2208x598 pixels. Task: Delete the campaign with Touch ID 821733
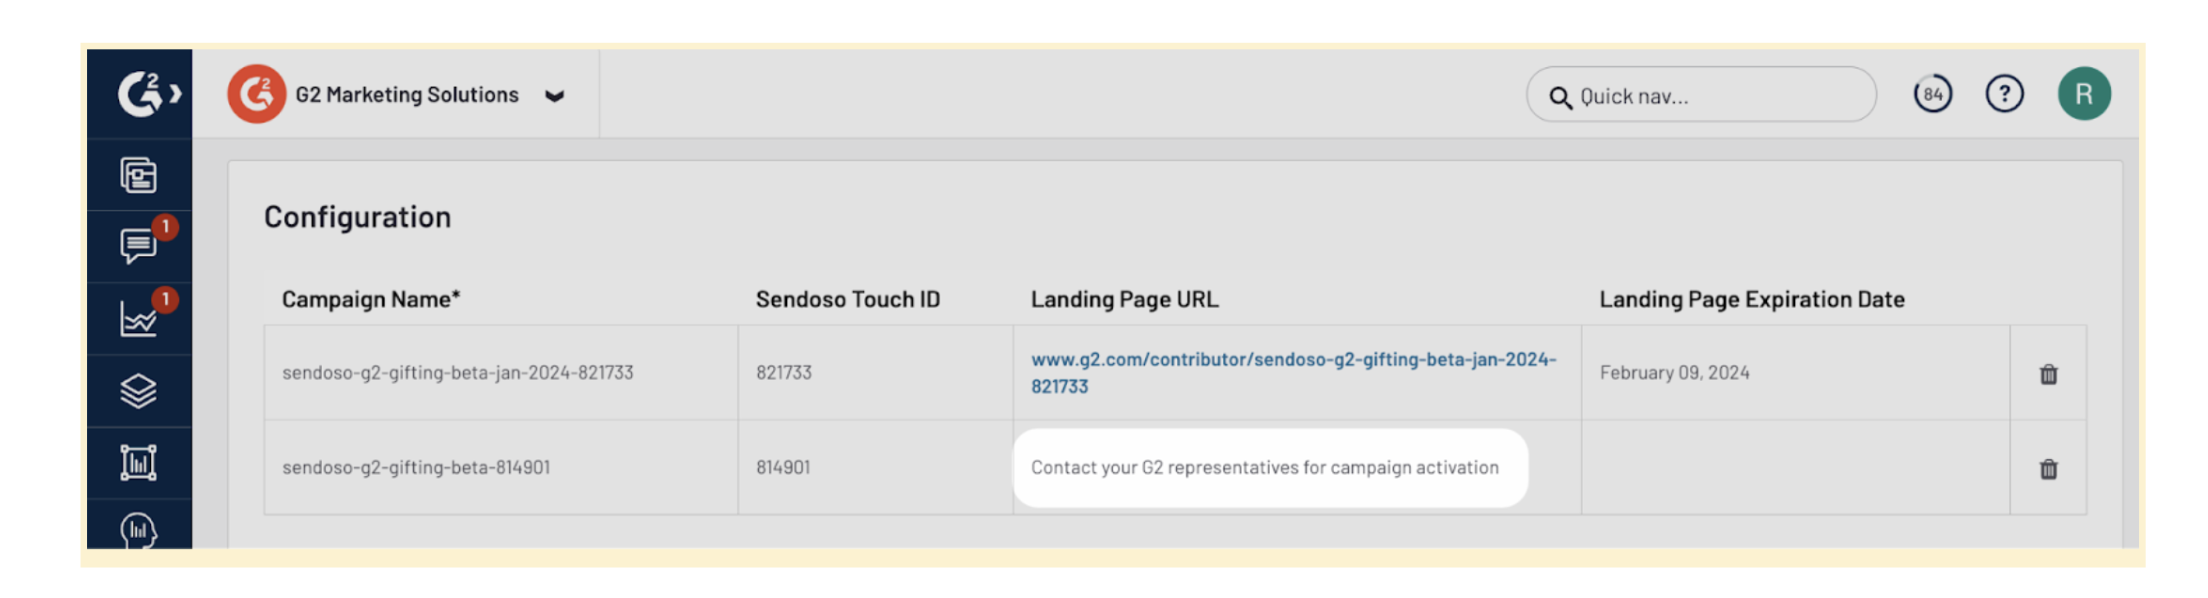2049,374
